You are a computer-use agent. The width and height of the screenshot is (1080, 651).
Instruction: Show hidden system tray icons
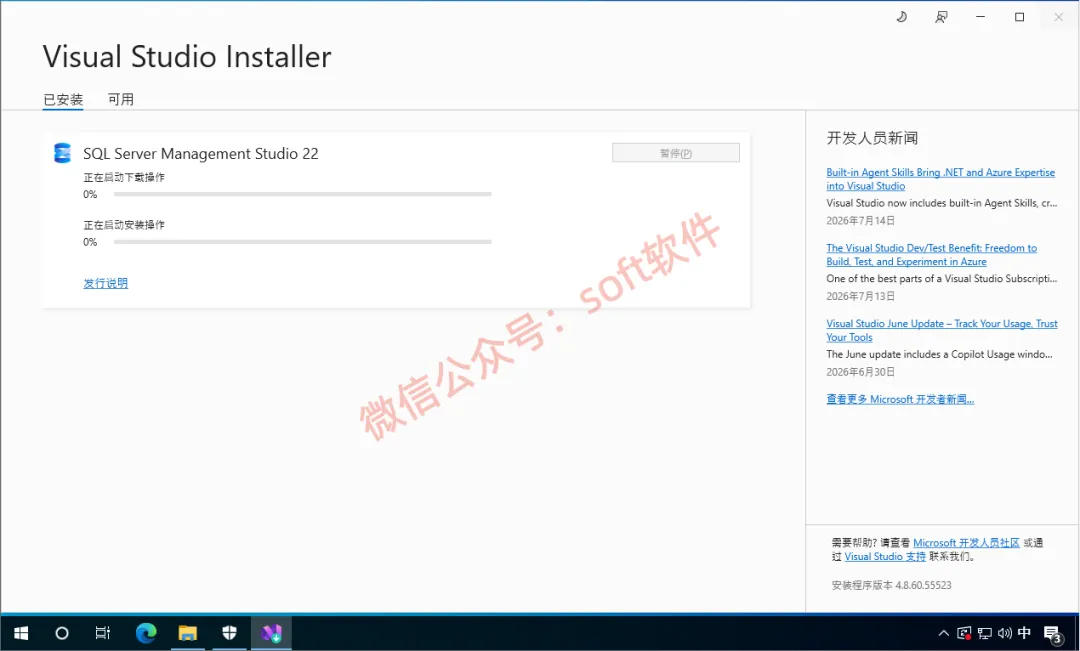click(944, 633)
